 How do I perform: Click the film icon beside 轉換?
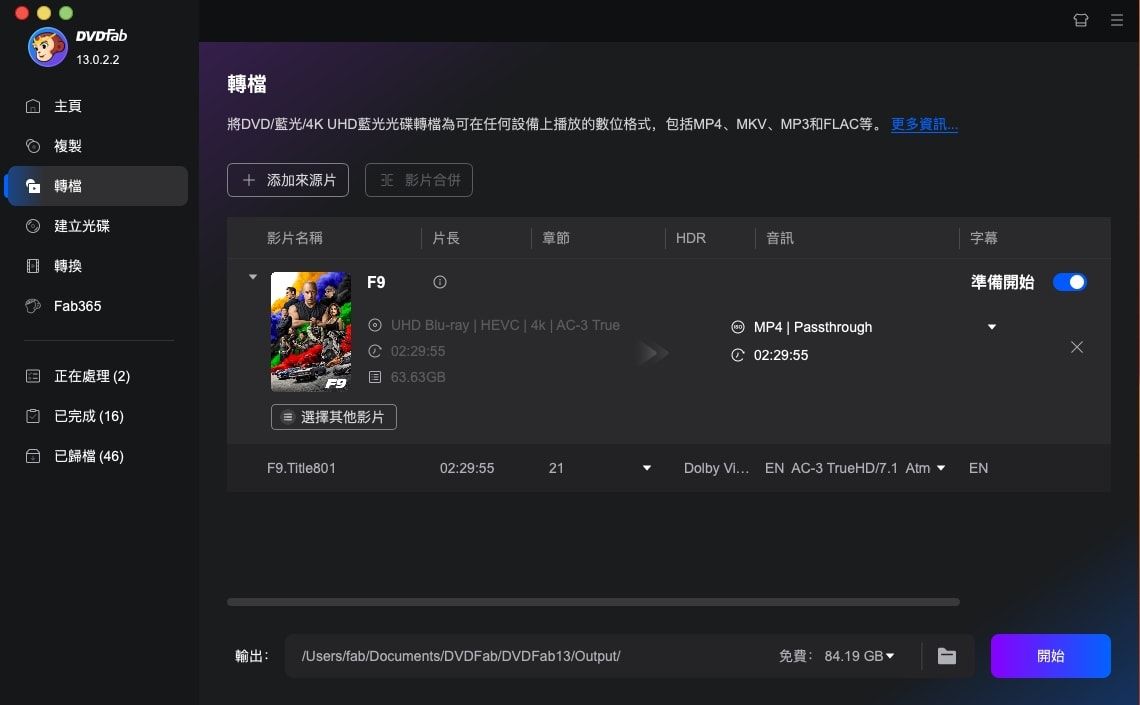[x=33, y=266]
